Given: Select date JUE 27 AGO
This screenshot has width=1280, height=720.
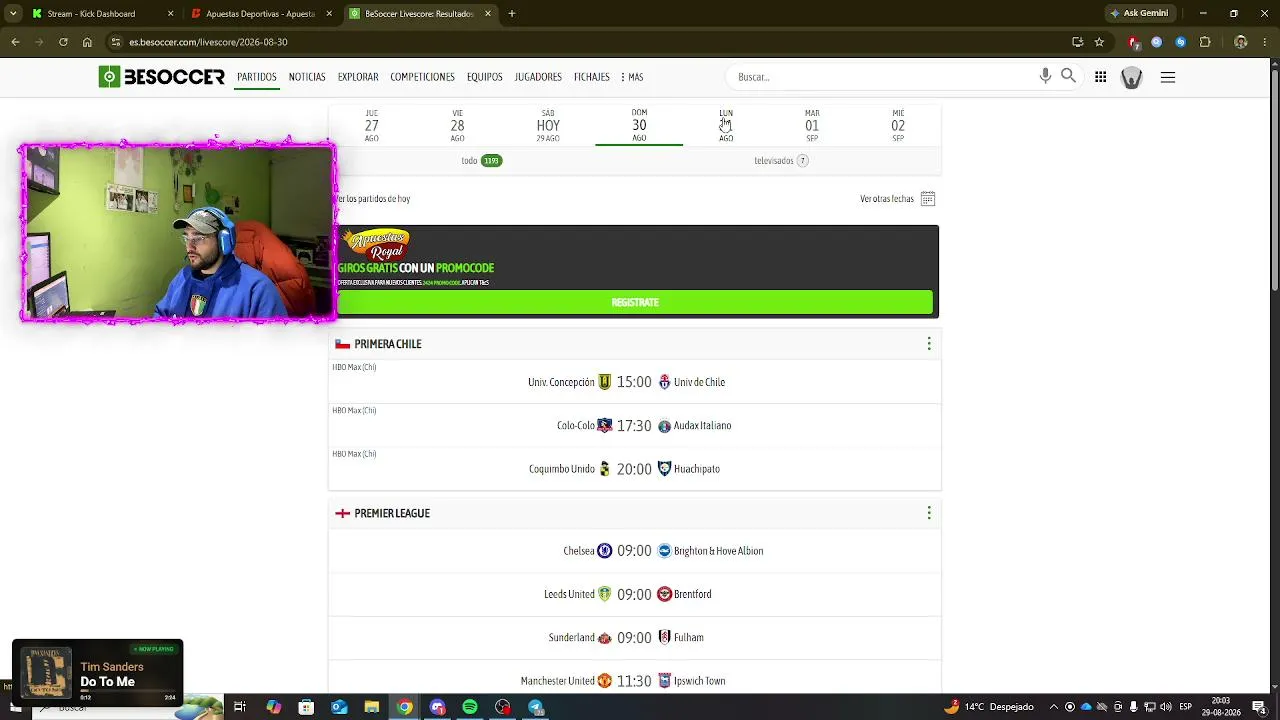Looking at the screenshot, I should [372, 125].
